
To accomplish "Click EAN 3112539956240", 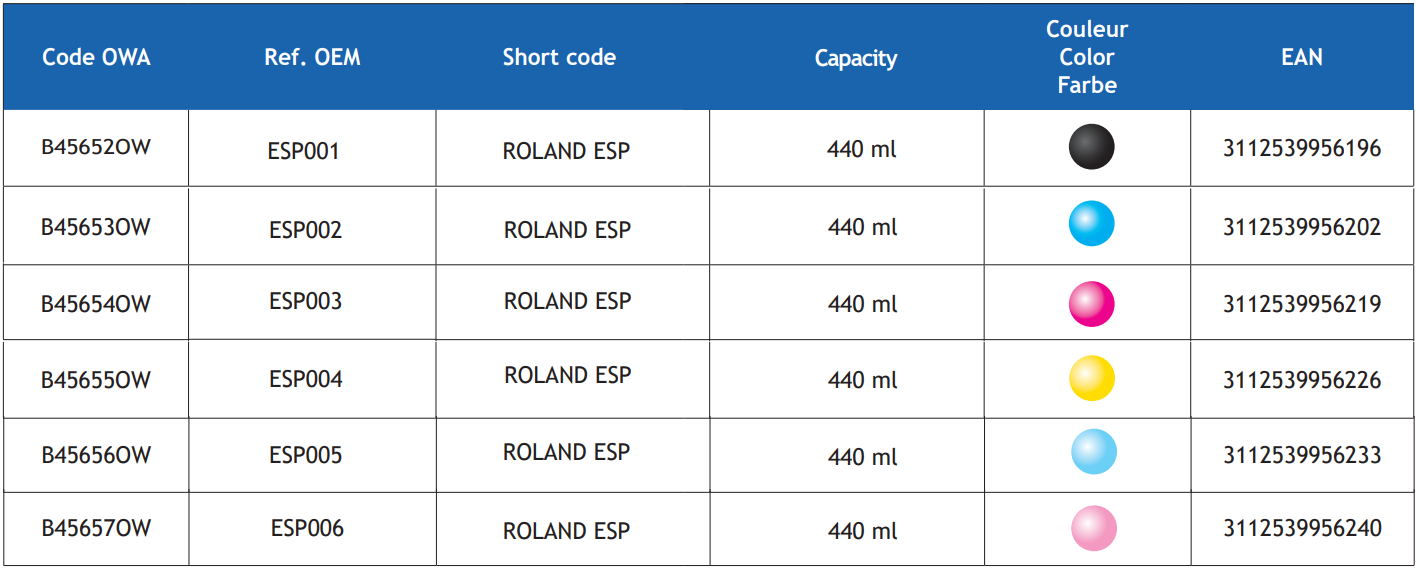I will pos(1302,528).
